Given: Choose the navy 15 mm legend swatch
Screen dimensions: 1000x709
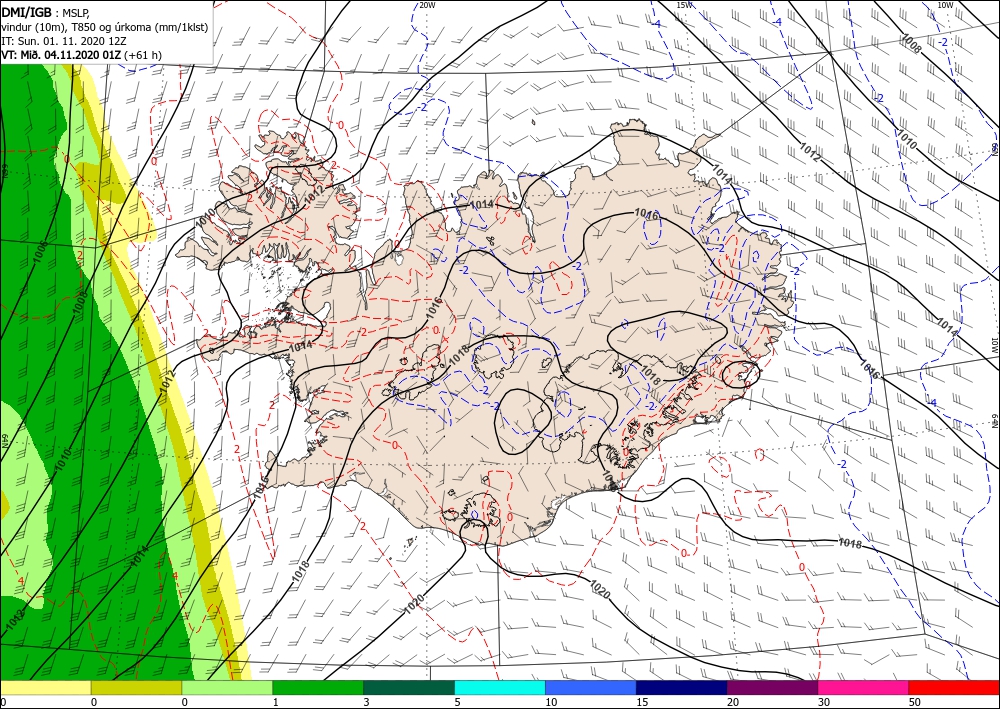Looking at the screenshot, I should tap(682, 687).
